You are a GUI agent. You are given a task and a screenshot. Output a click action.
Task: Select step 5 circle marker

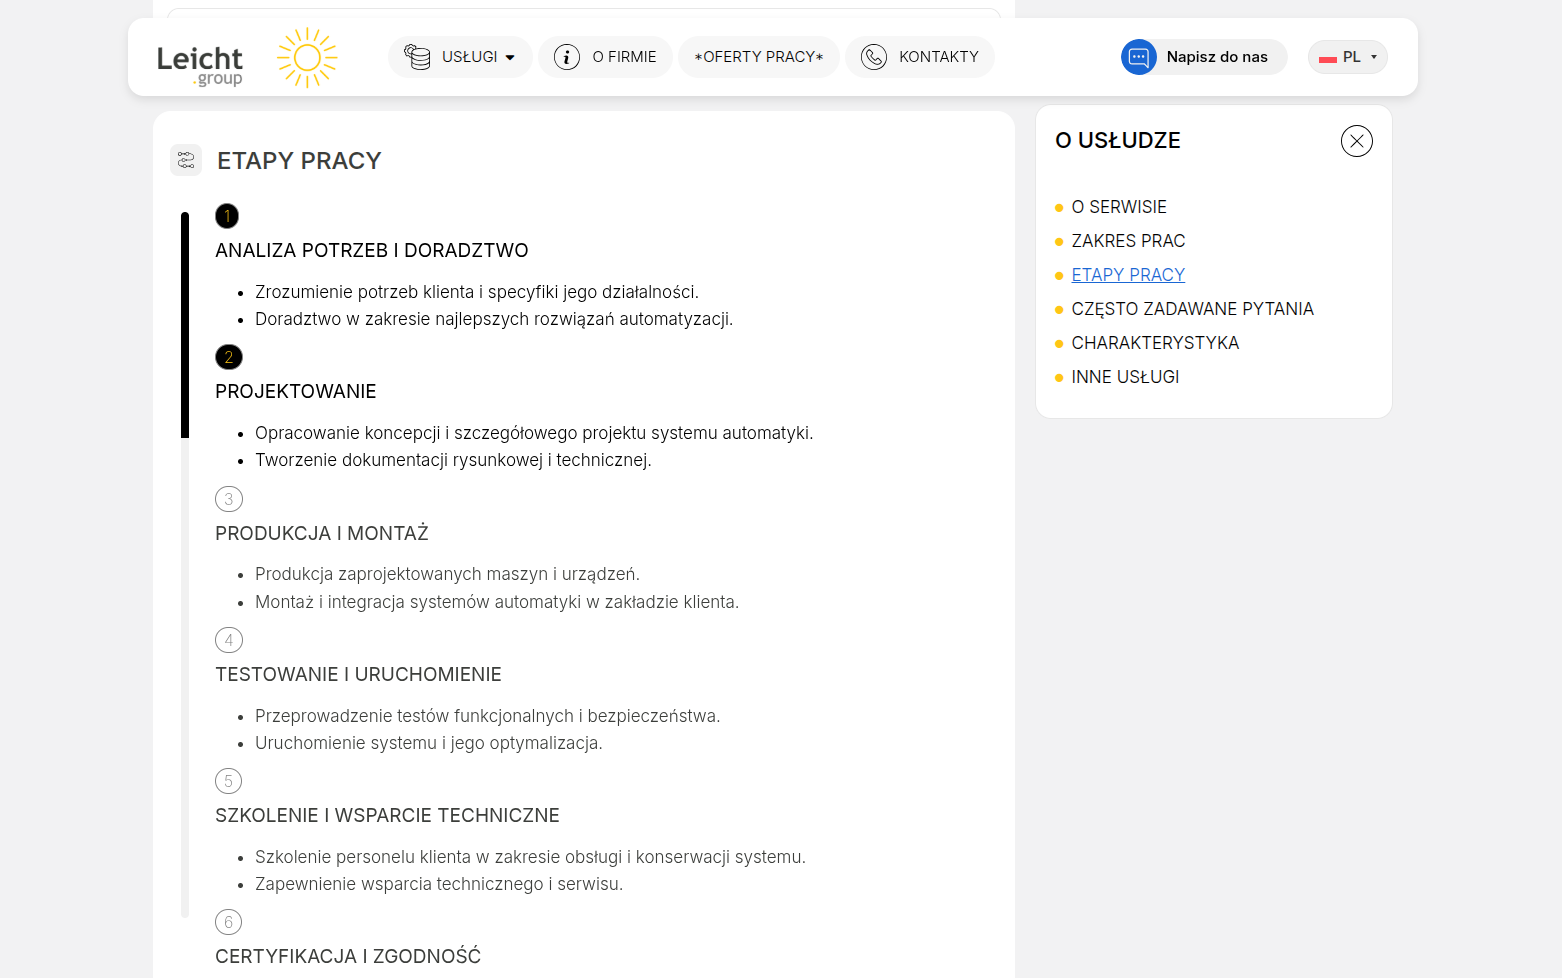pyautogui.click(x=229, y=781)
